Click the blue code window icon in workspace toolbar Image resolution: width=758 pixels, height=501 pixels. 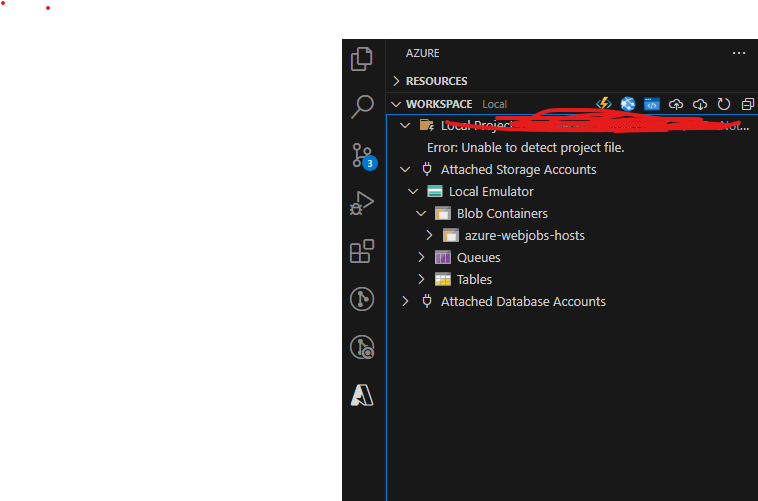(652, 104)
